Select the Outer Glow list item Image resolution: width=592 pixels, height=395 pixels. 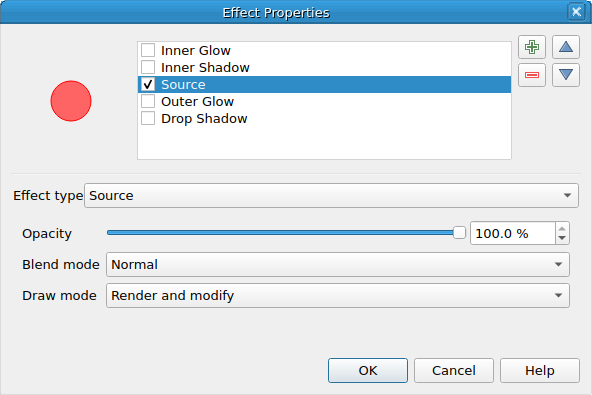click(197, 102)
